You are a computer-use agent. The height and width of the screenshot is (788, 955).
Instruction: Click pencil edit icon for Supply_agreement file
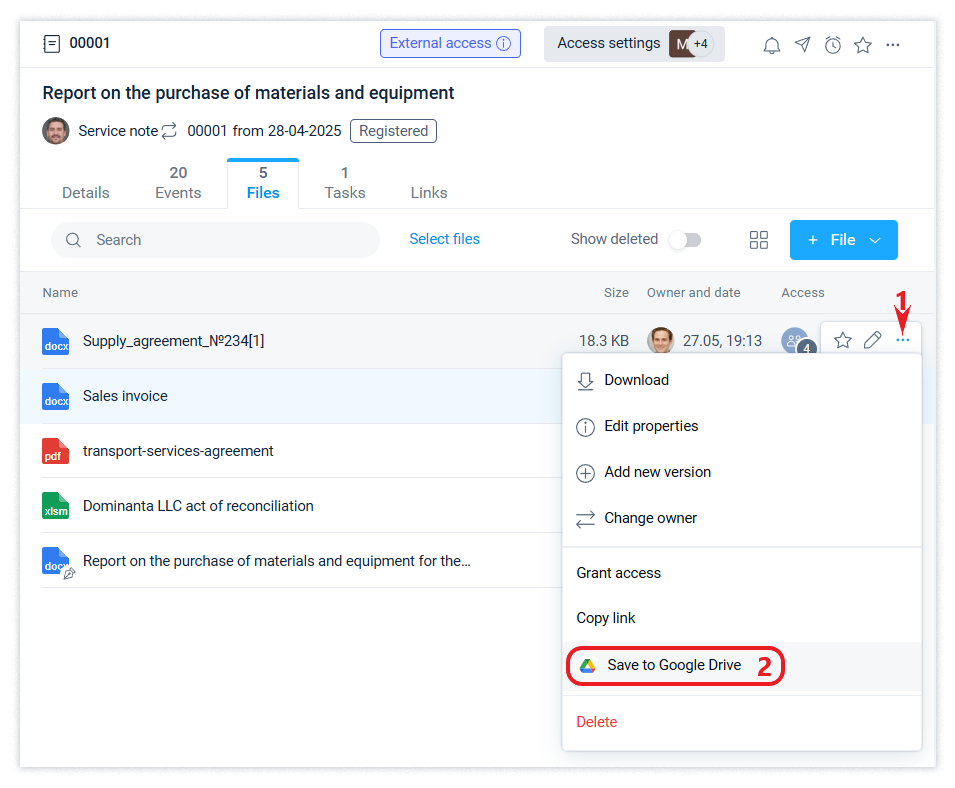click(x=873, y=341)
